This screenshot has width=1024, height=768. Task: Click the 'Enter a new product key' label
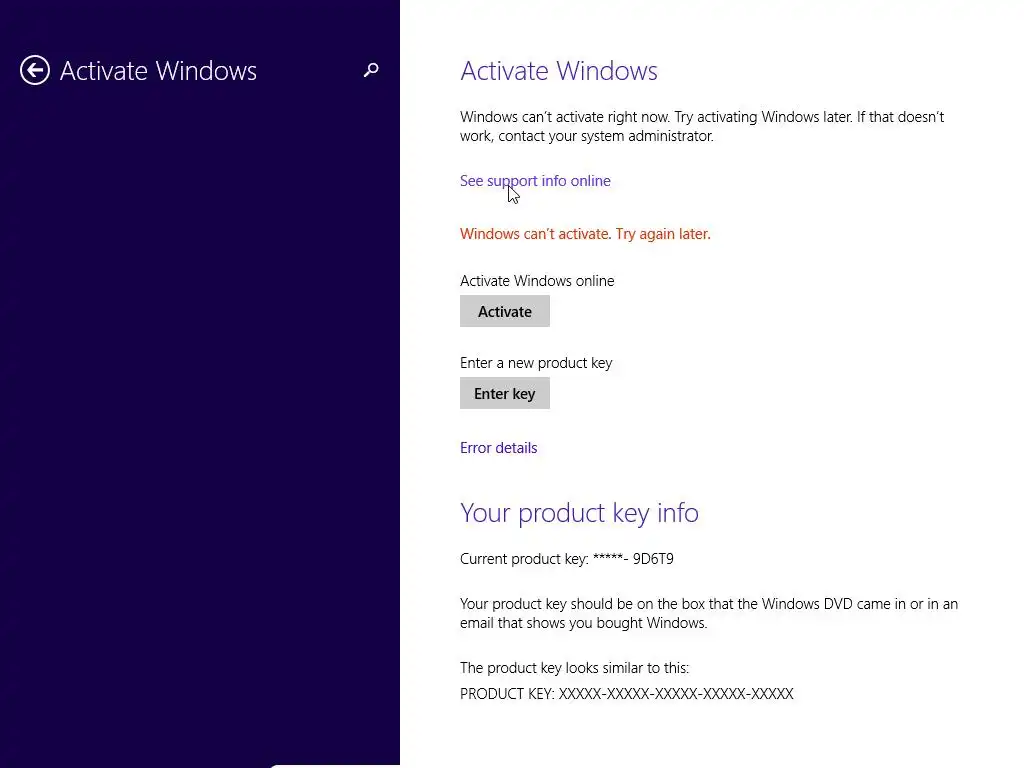tap(536, 363)
